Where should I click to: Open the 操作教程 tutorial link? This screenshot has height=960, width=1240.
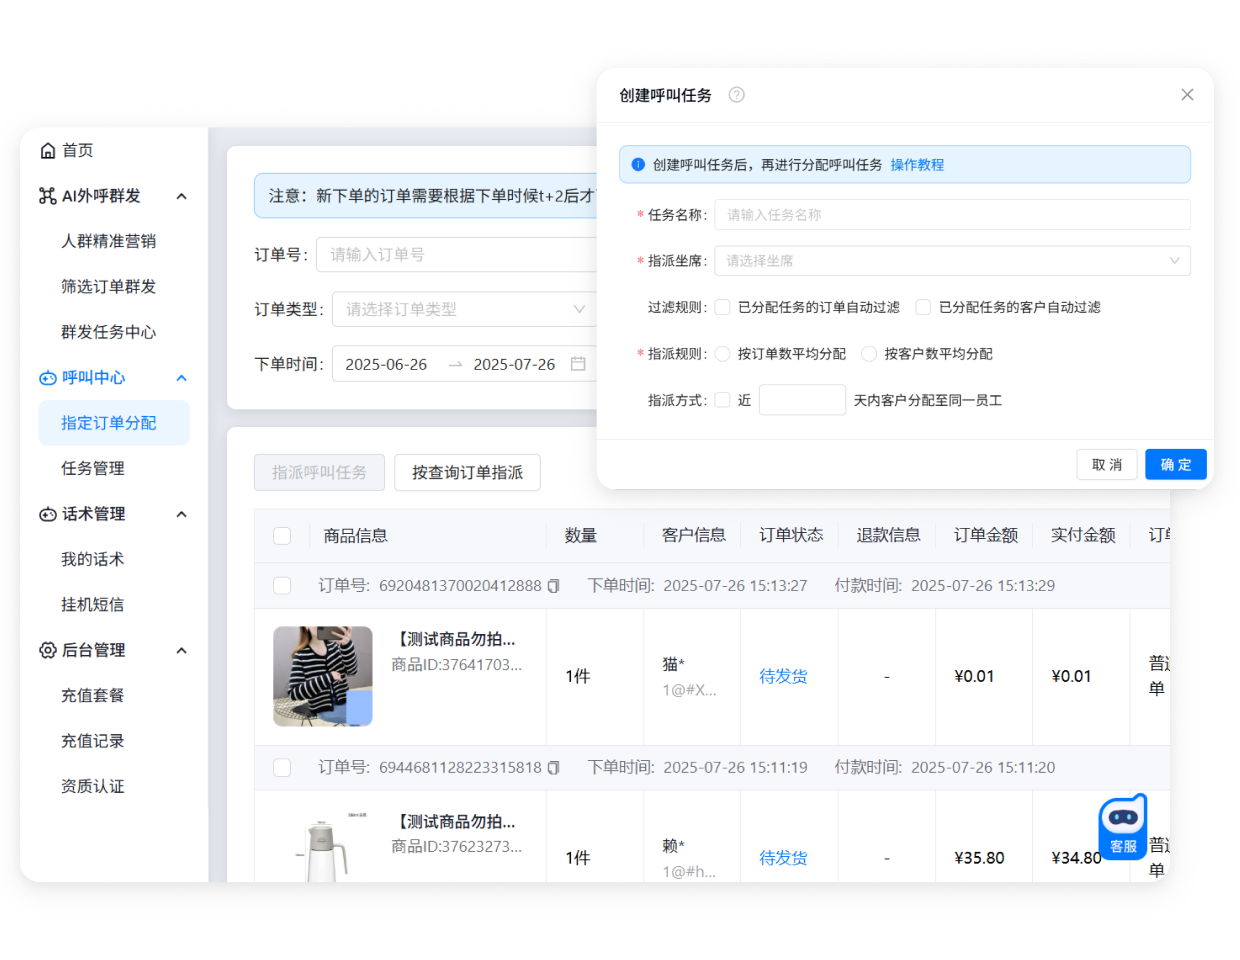[916, 164]
